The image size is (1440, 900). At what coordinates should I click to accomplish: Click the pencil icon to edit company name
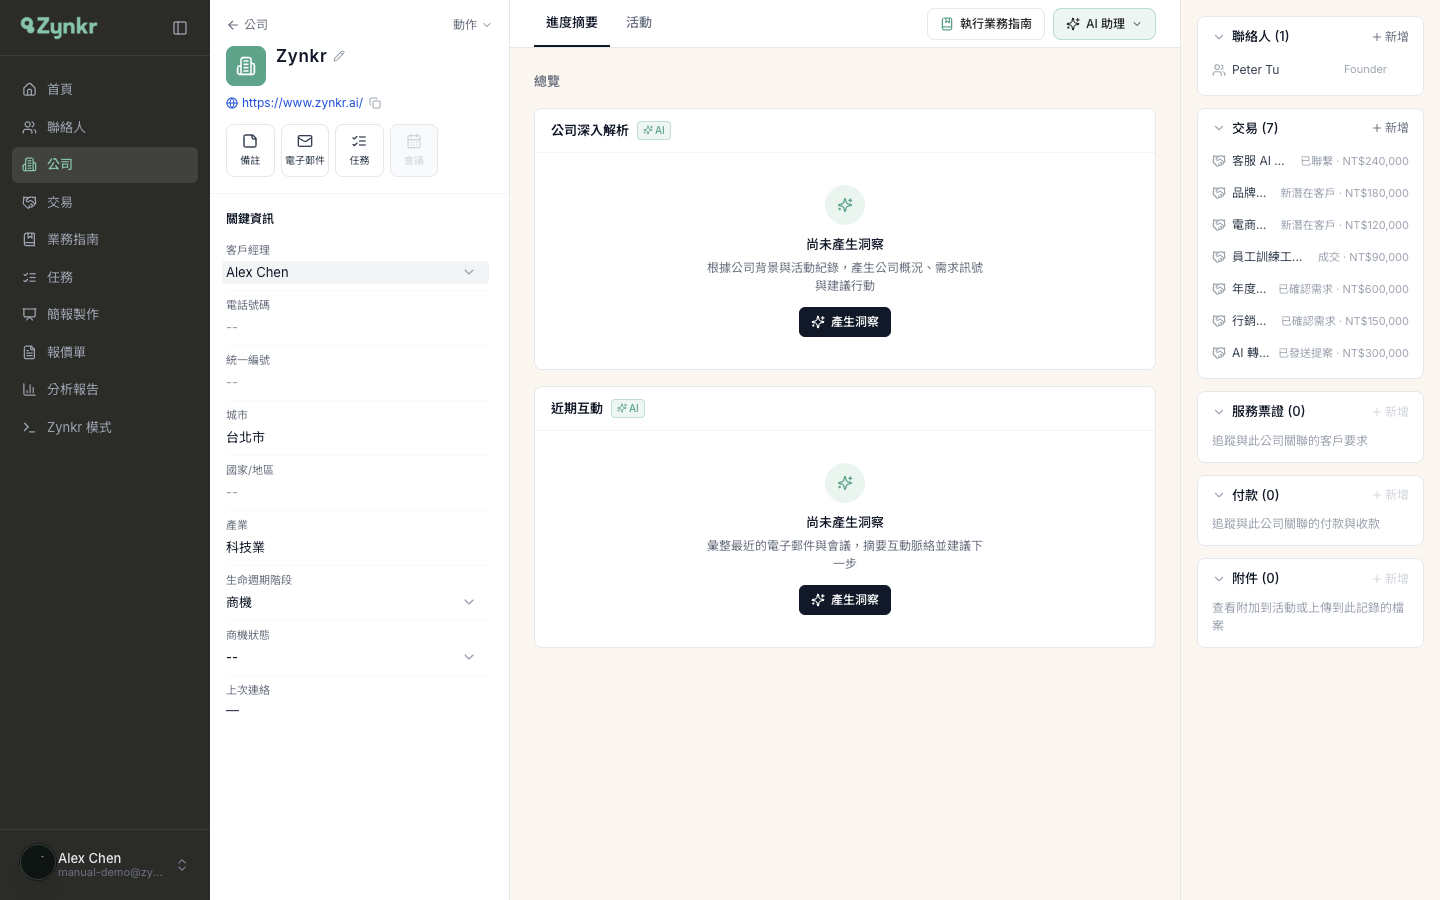tap(339, 56)
